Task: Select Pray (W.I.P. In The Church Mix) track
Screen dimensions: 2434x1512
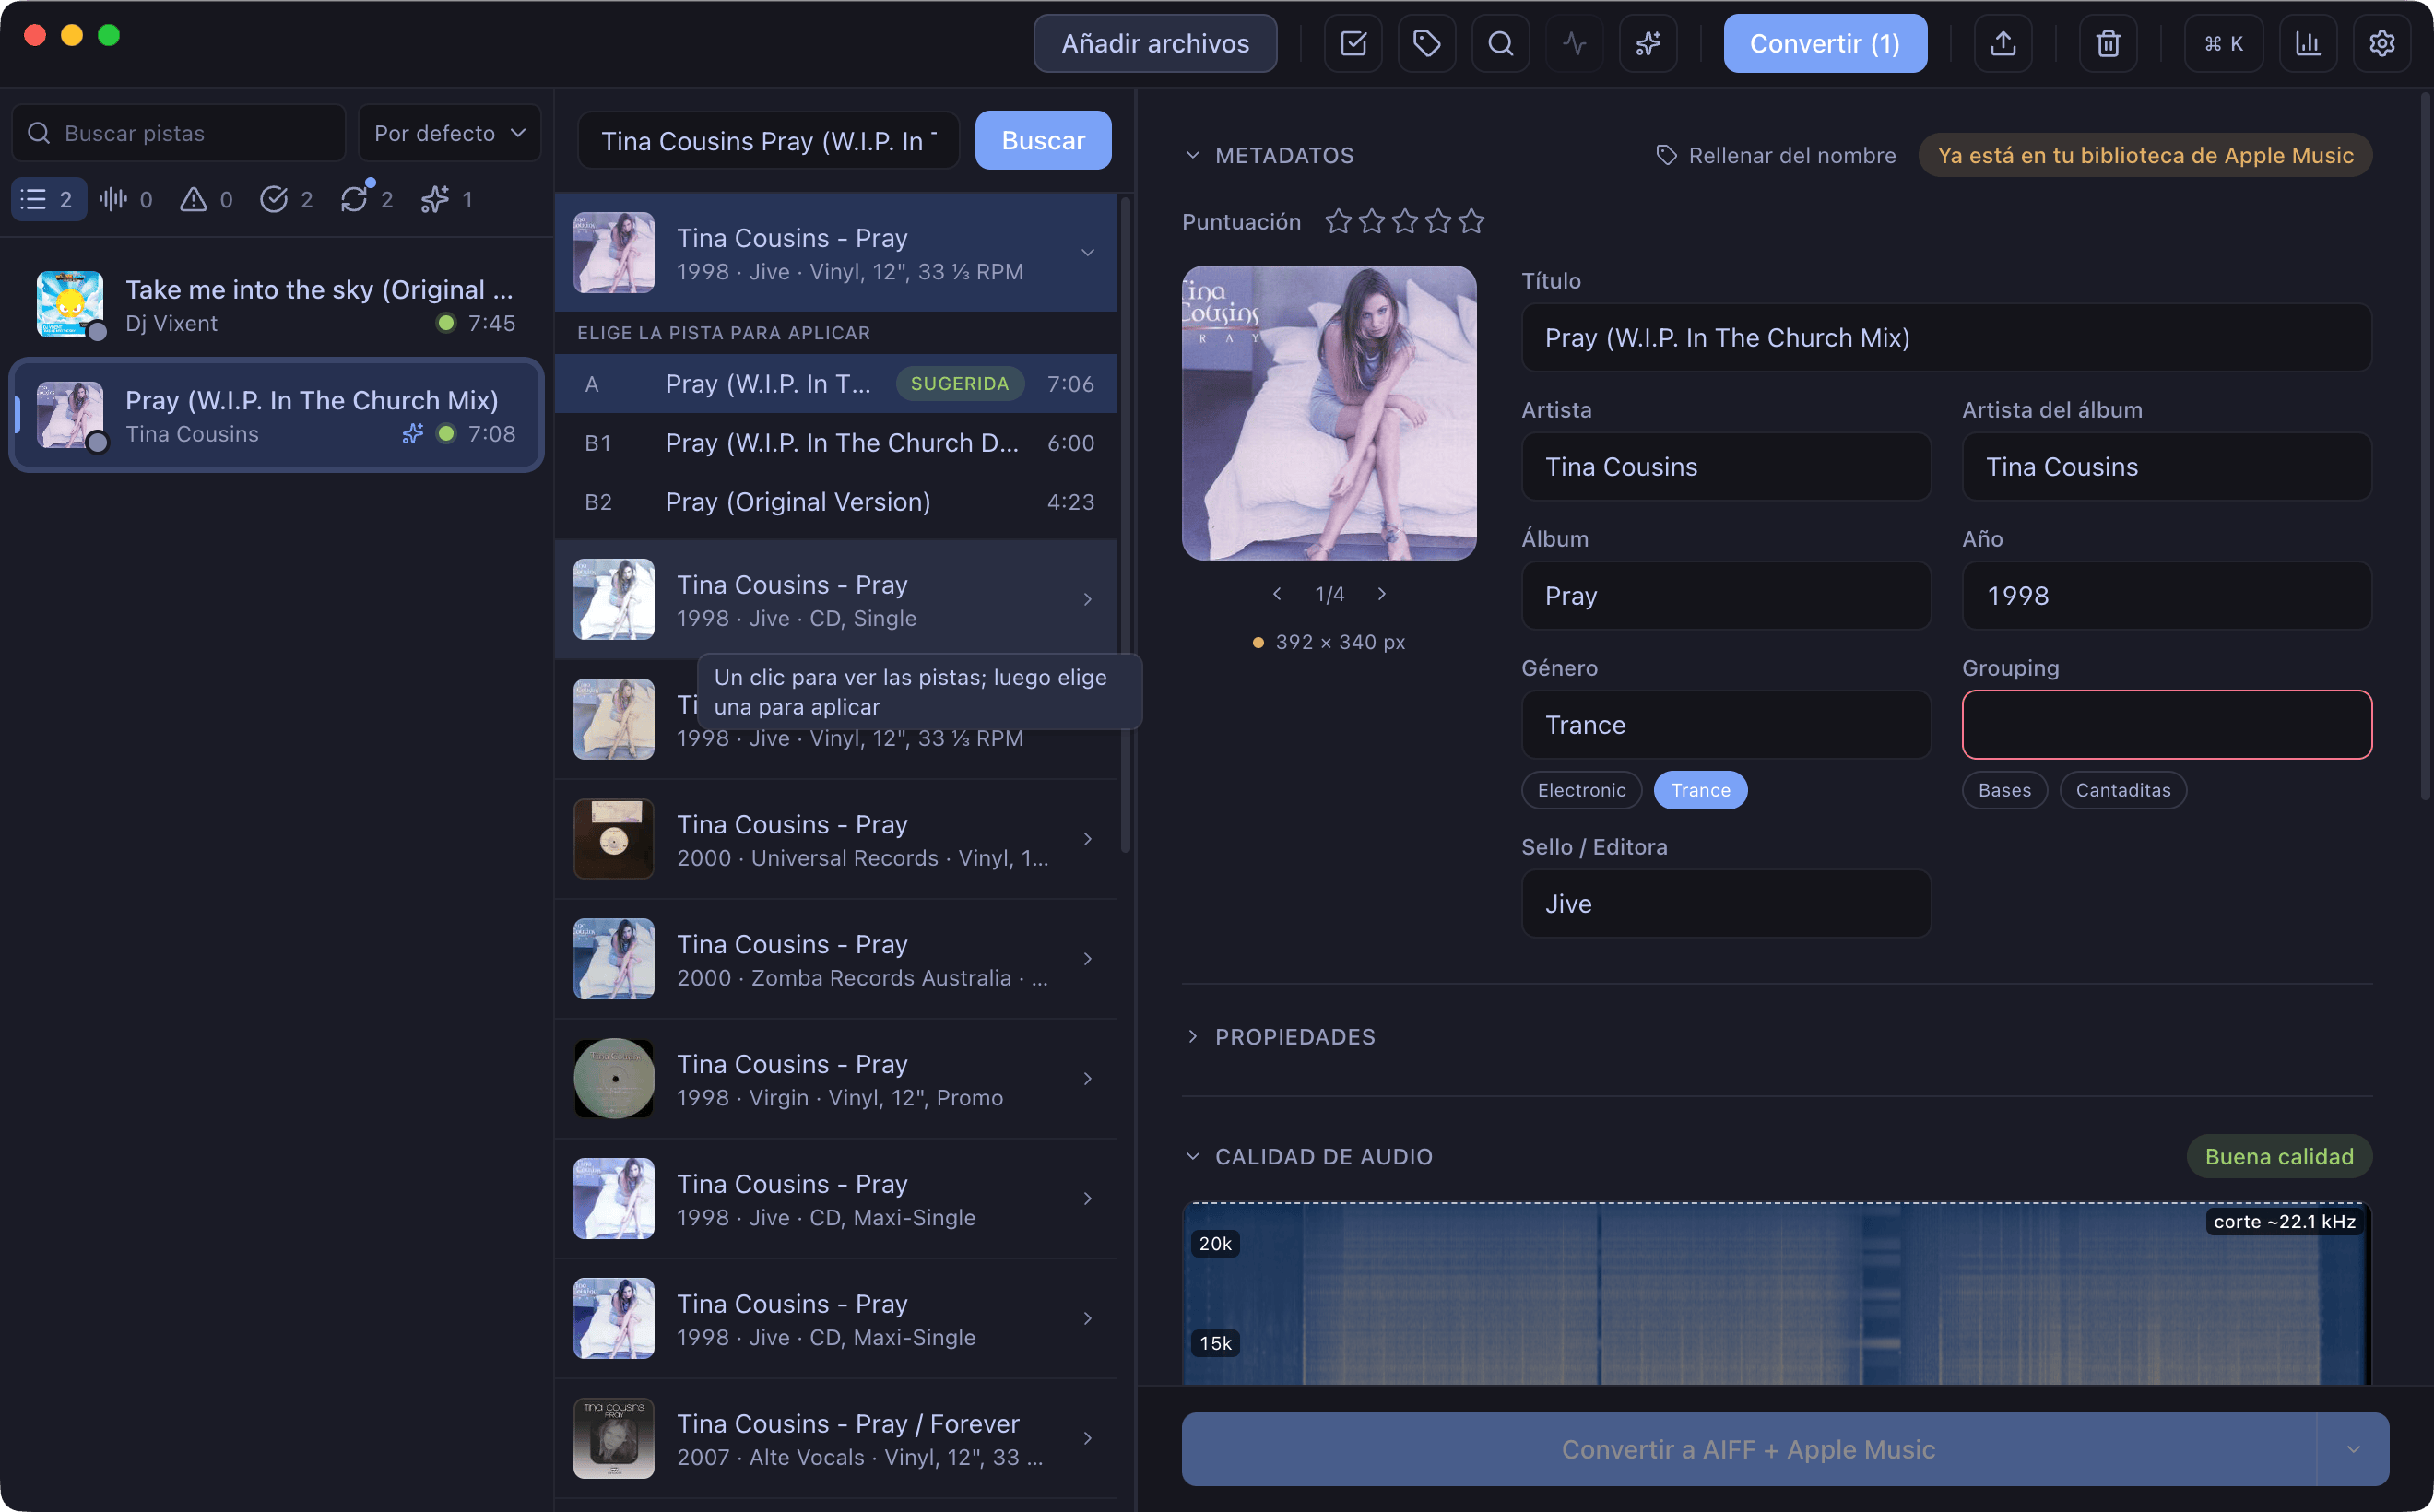Action: (276, 415)
